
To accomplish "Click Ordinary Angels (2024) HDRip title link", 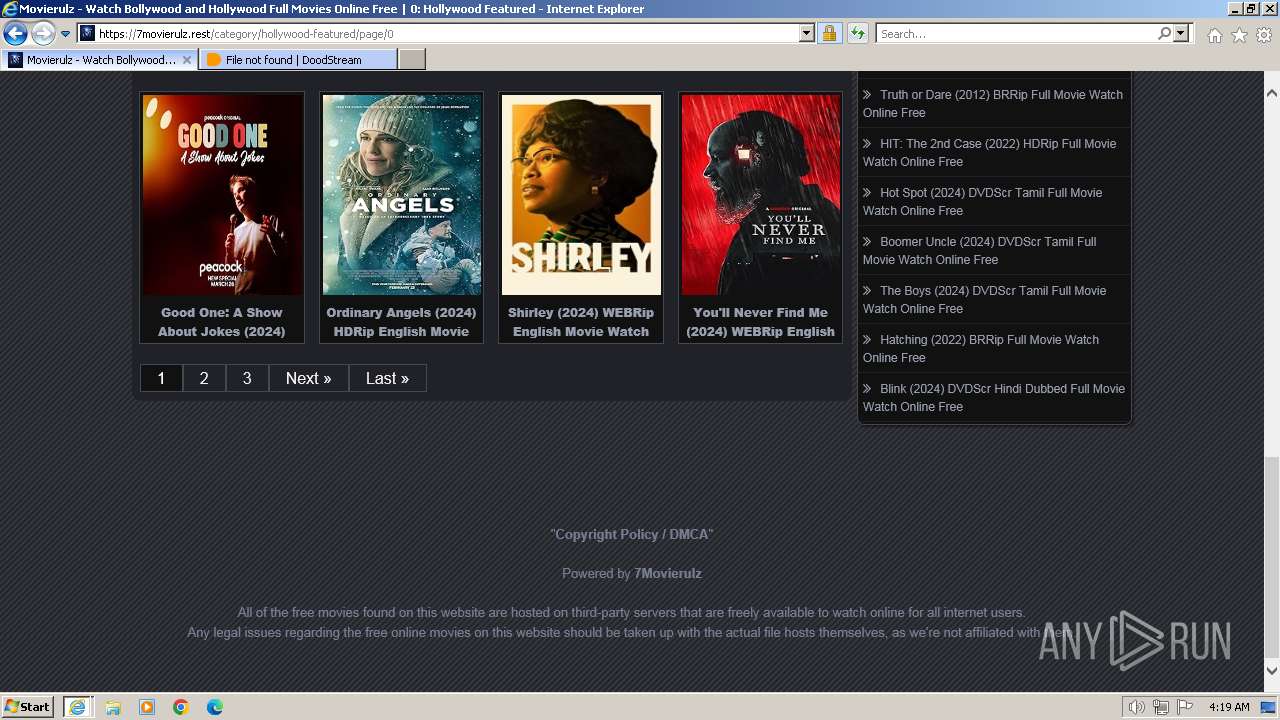I will click(x=401, y=322).
